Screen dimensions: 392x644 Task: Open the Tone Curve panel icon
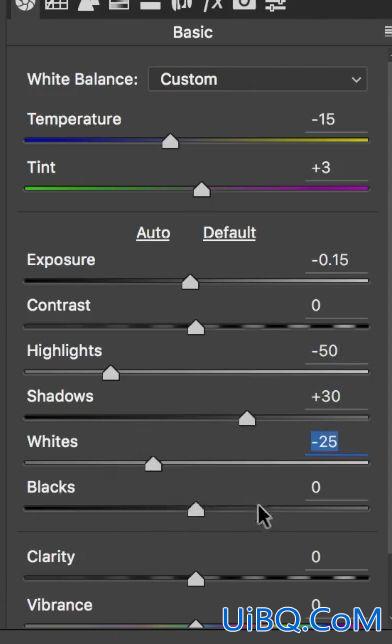click(x=56, y=4)
